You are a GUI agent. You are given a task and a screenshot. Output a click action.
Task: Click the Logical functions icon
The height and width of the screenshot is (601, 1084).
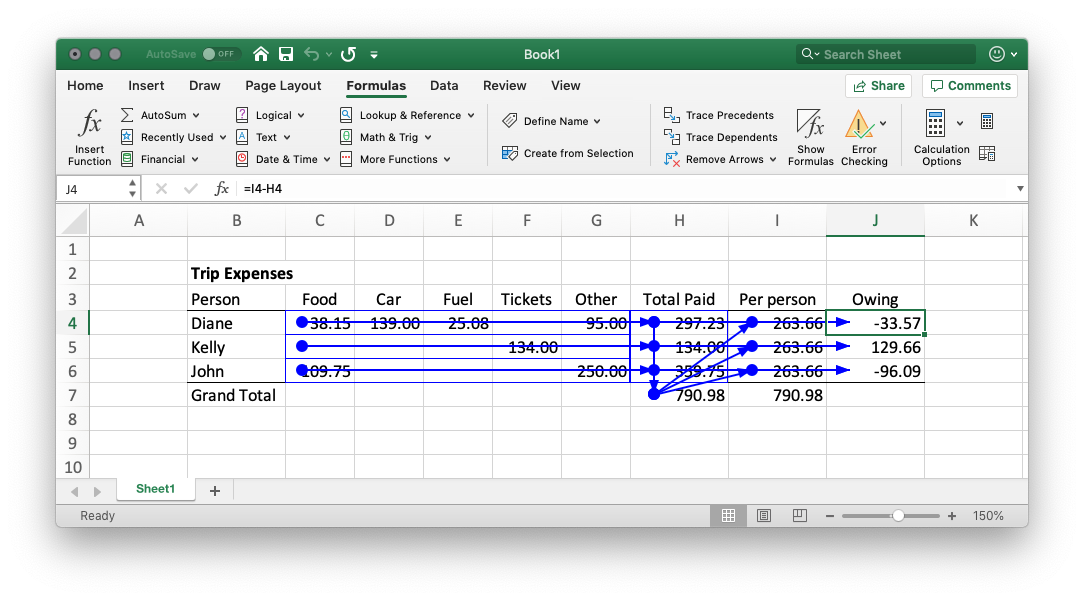point(242,115)
